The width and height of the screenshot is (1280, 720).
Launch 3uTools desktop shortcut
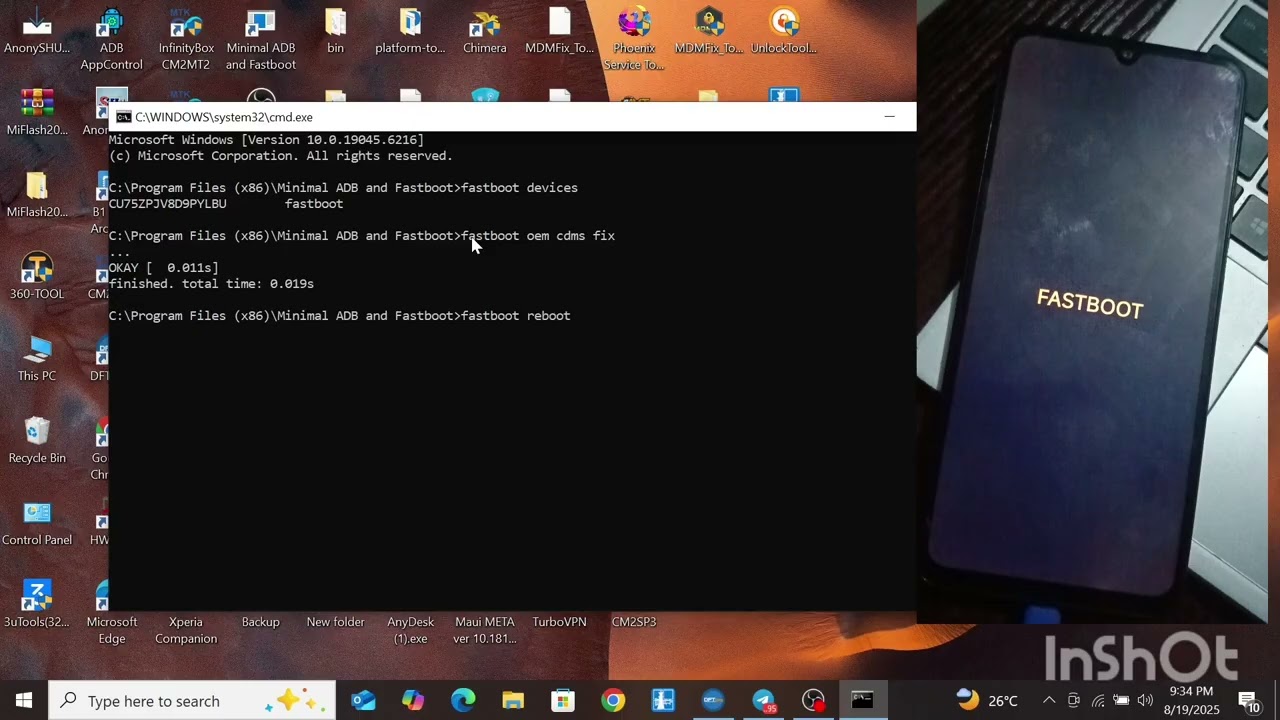click(x=37, y=605)
